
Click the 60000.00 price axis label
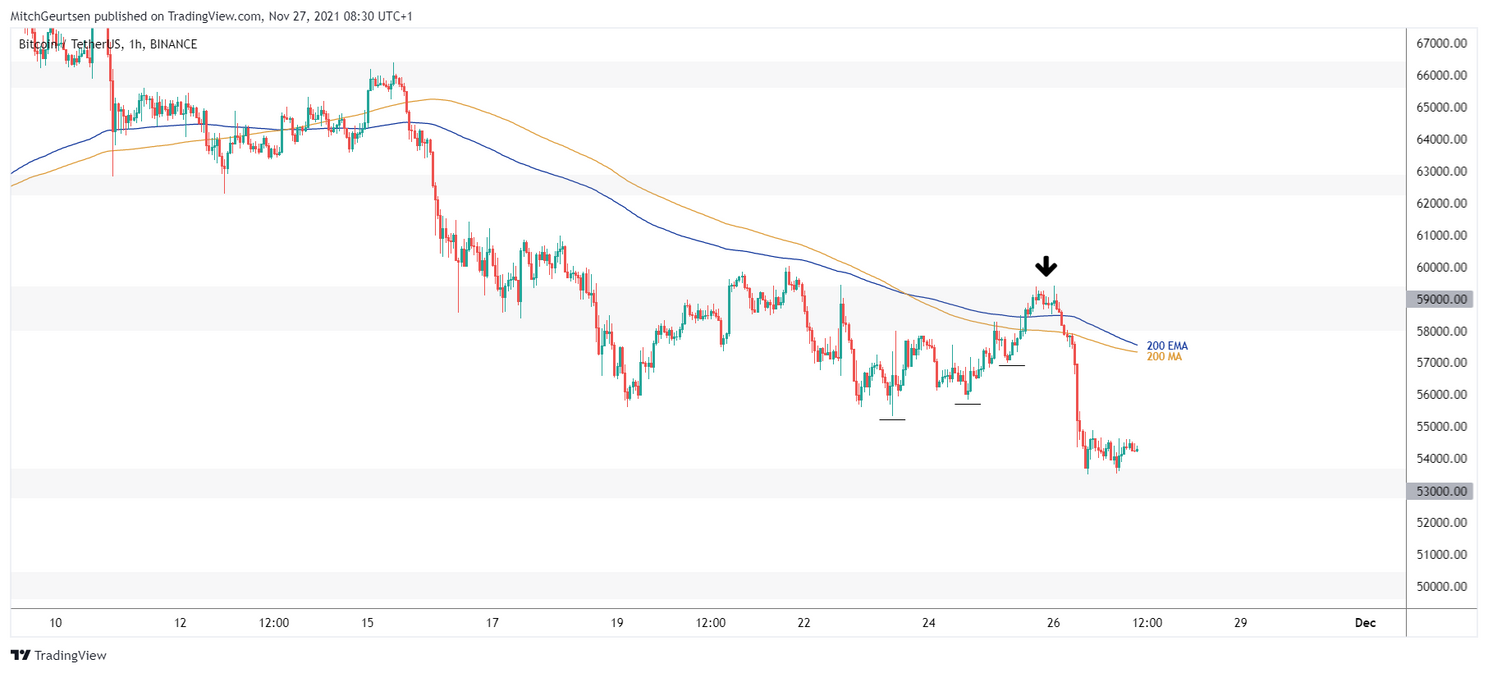point(1441,267)
